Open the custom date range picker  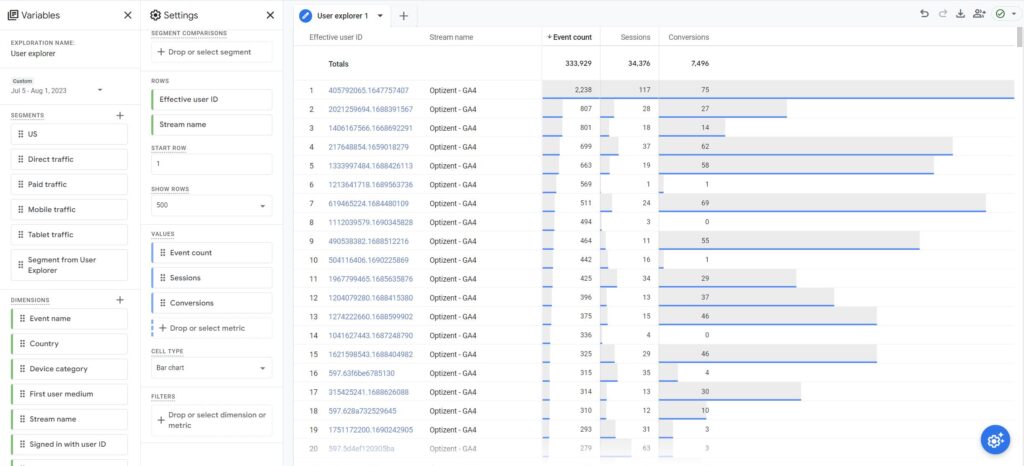[x=58, y=90]
